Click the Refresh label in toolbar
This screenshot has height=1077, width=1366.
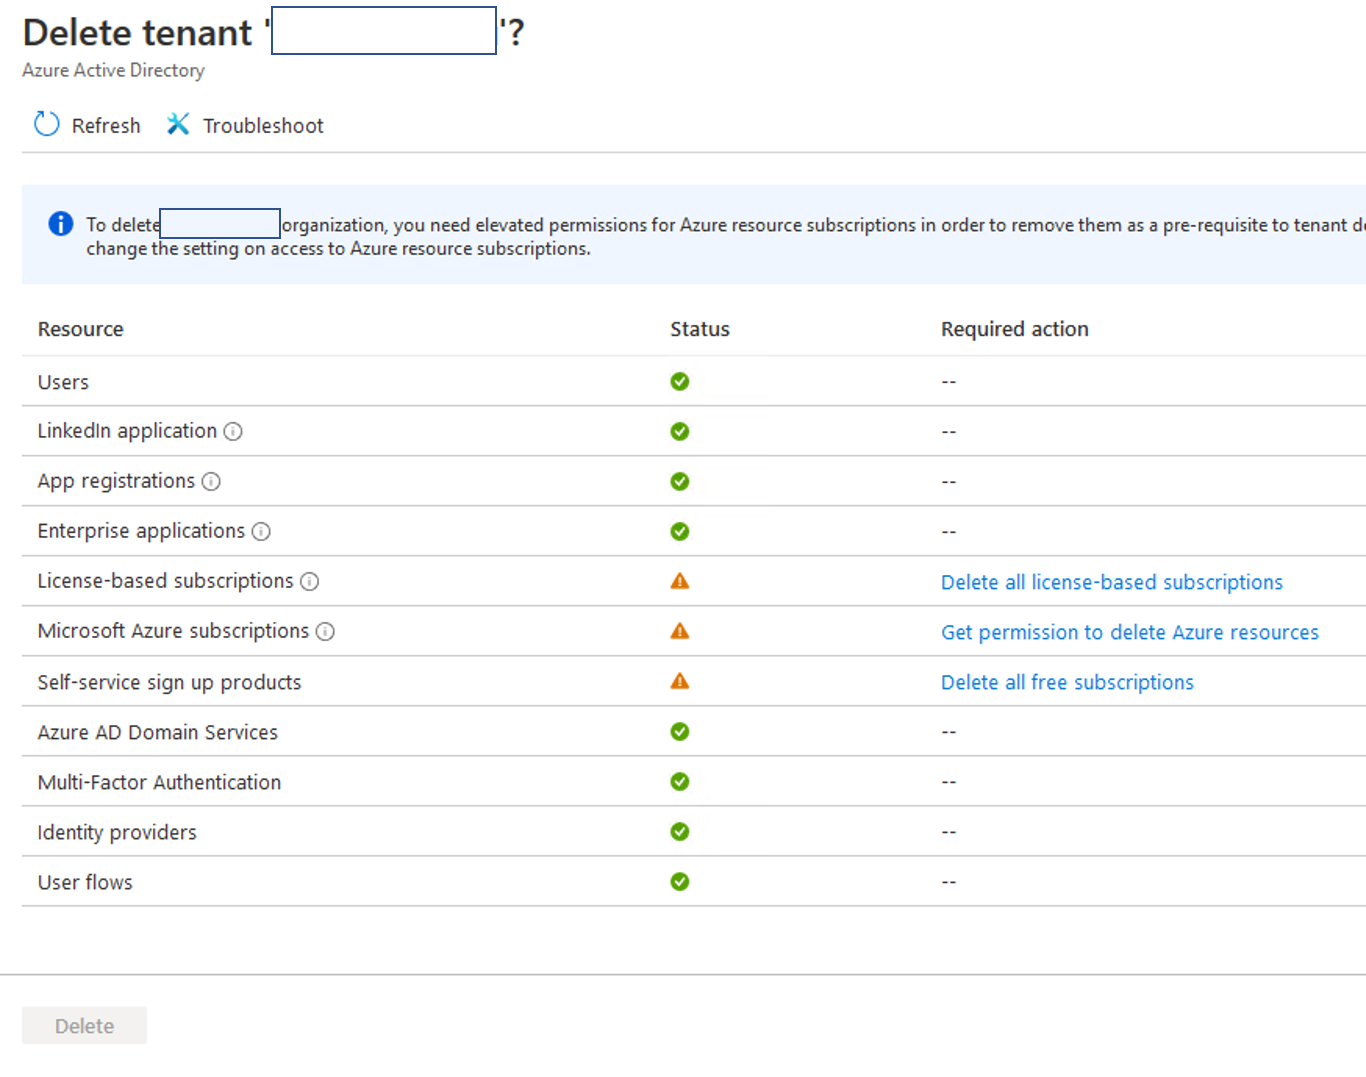pos(106,126)
